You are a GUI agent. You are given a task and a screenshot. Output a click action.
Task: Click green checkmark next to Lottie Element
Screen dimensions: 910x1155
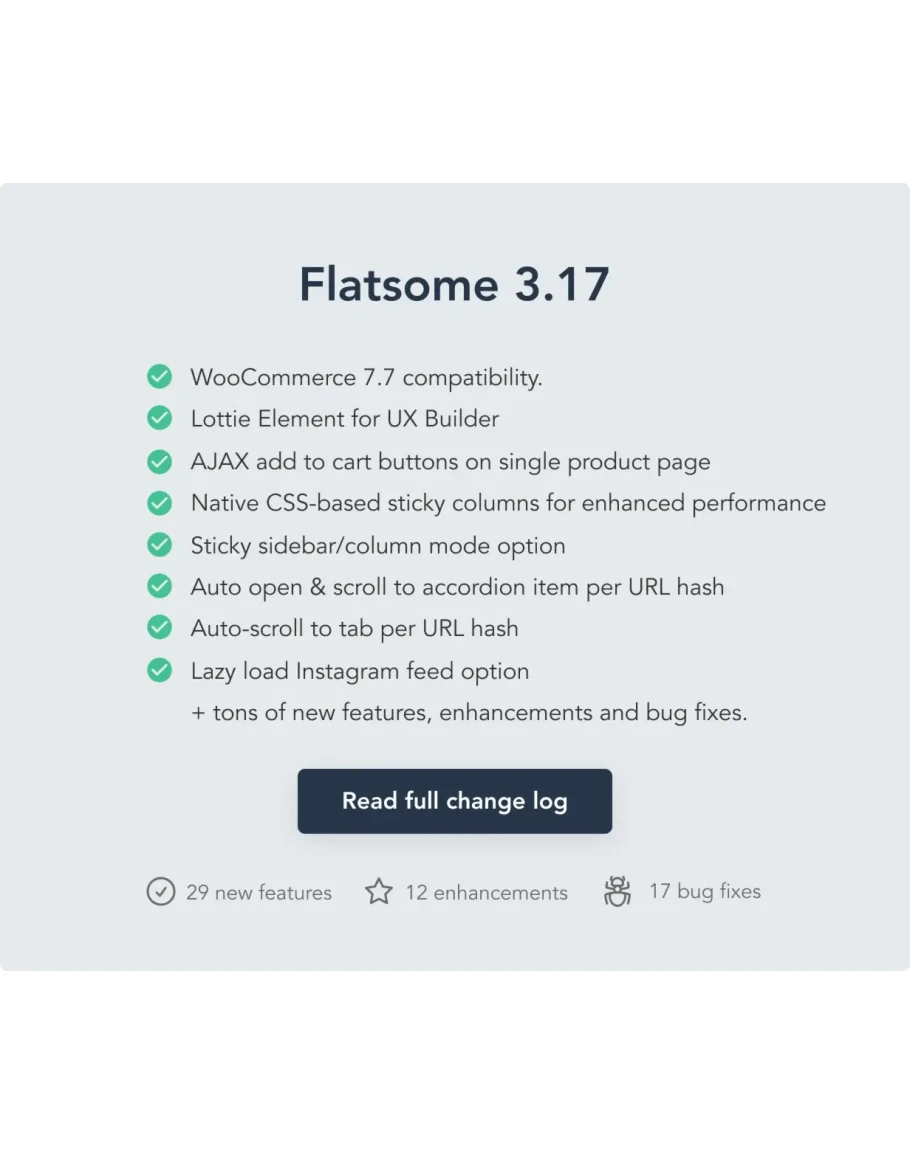(159, 418)
